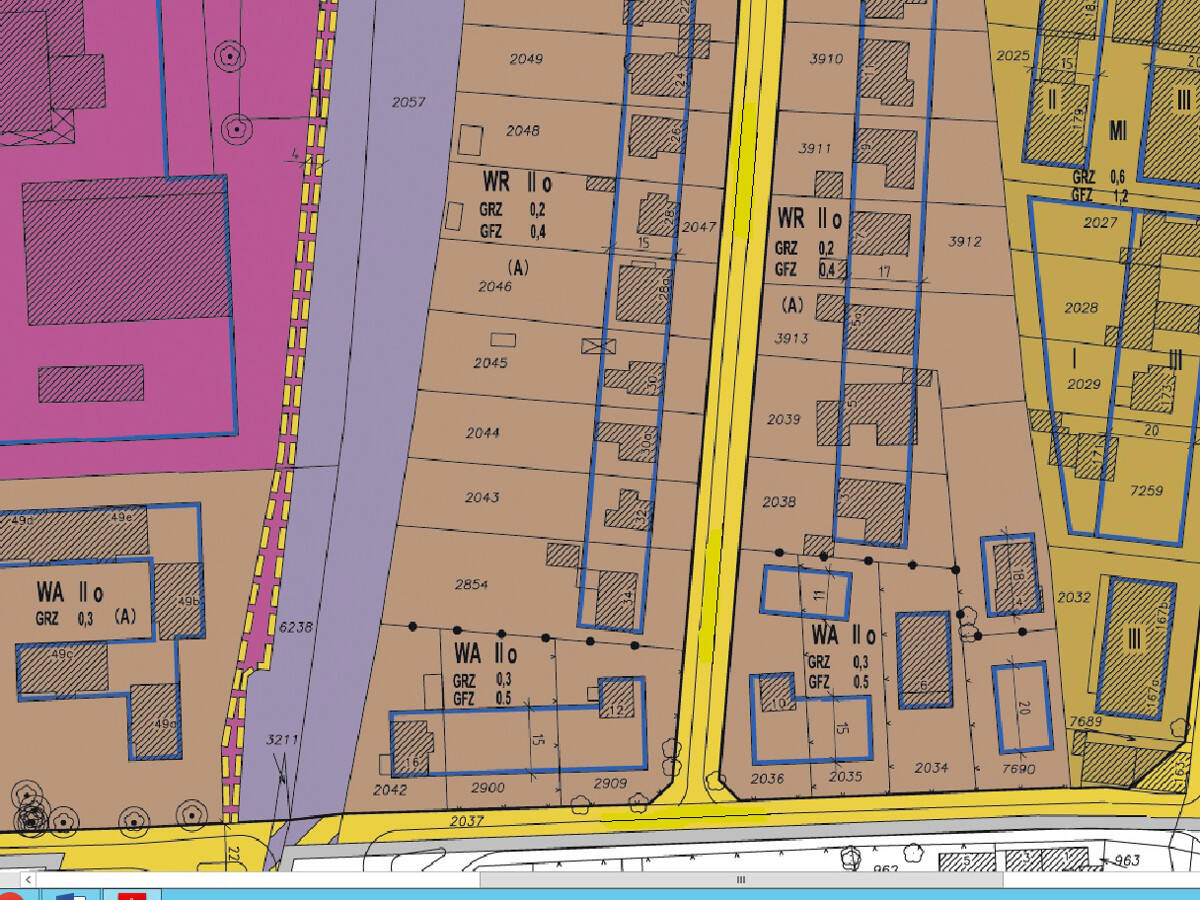Click the crossed-box symbol beside parcel 2045
Image resolution: width=1200 pixels, height=900 pixels.
[x=592, y=346]
